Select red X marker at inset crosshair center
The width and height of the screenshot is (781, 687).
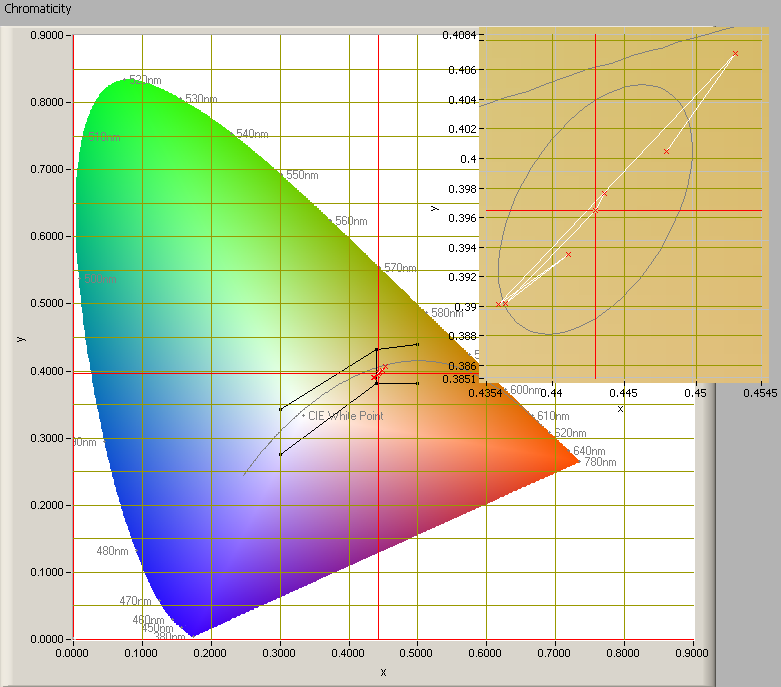tap(595, 211)
